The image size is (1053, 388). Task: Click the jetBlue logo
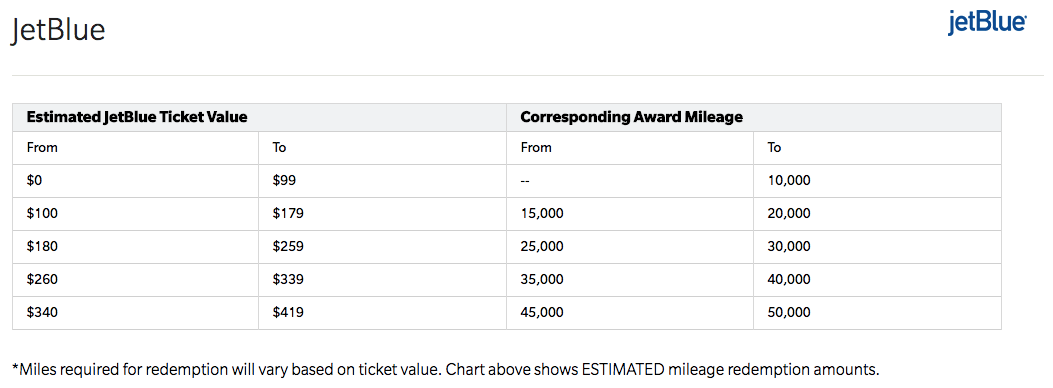pos(987,23)
